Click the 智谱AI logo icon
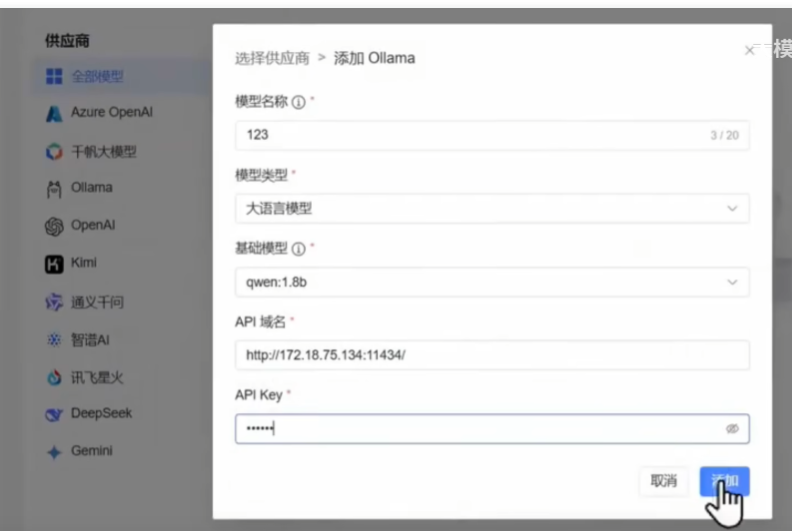792x531 pixels. coord(54,340)
